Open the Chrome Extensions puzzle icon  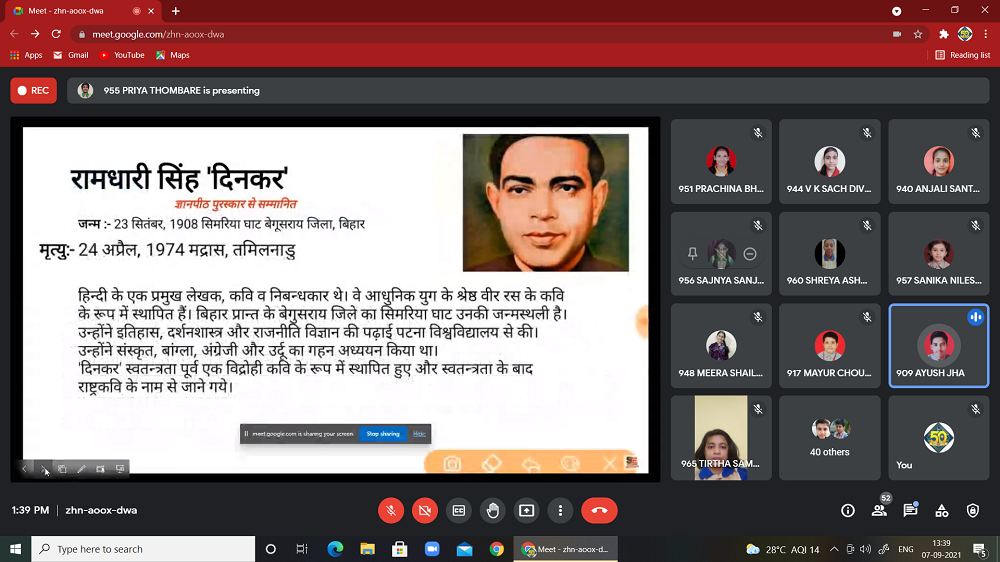click(943, 34)
